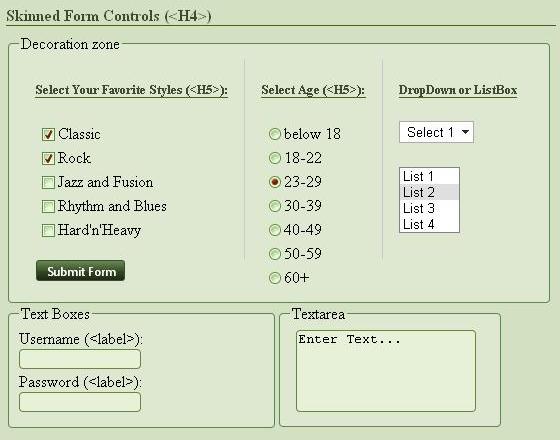The height and width of the screenshot is (440, 560).
Task: Select the 40-49 age option
Action: [x=275, y=230]
